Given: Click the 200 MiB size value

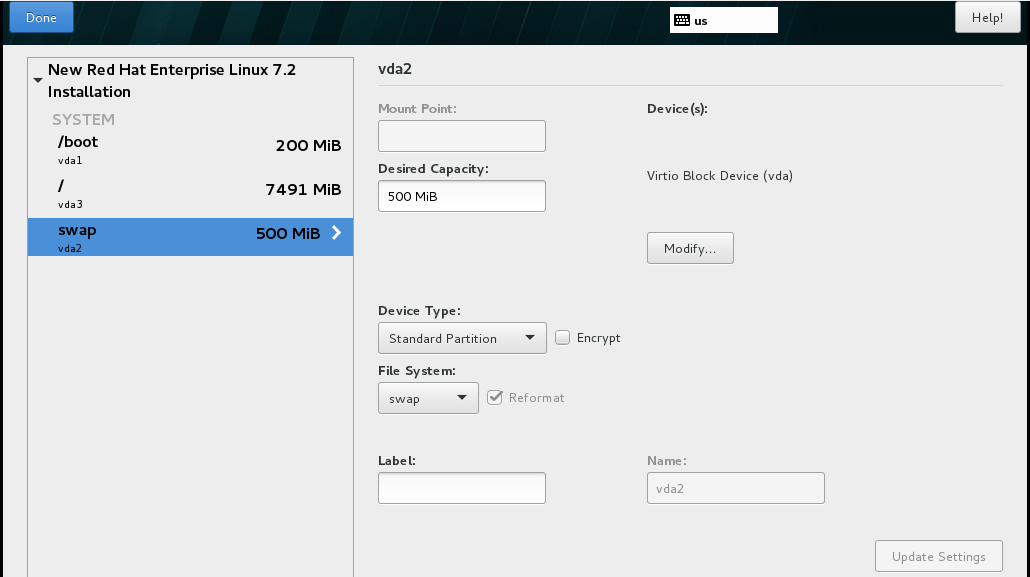Looking at the screenshot, I should pyautogui.click(x=309, y=146).
